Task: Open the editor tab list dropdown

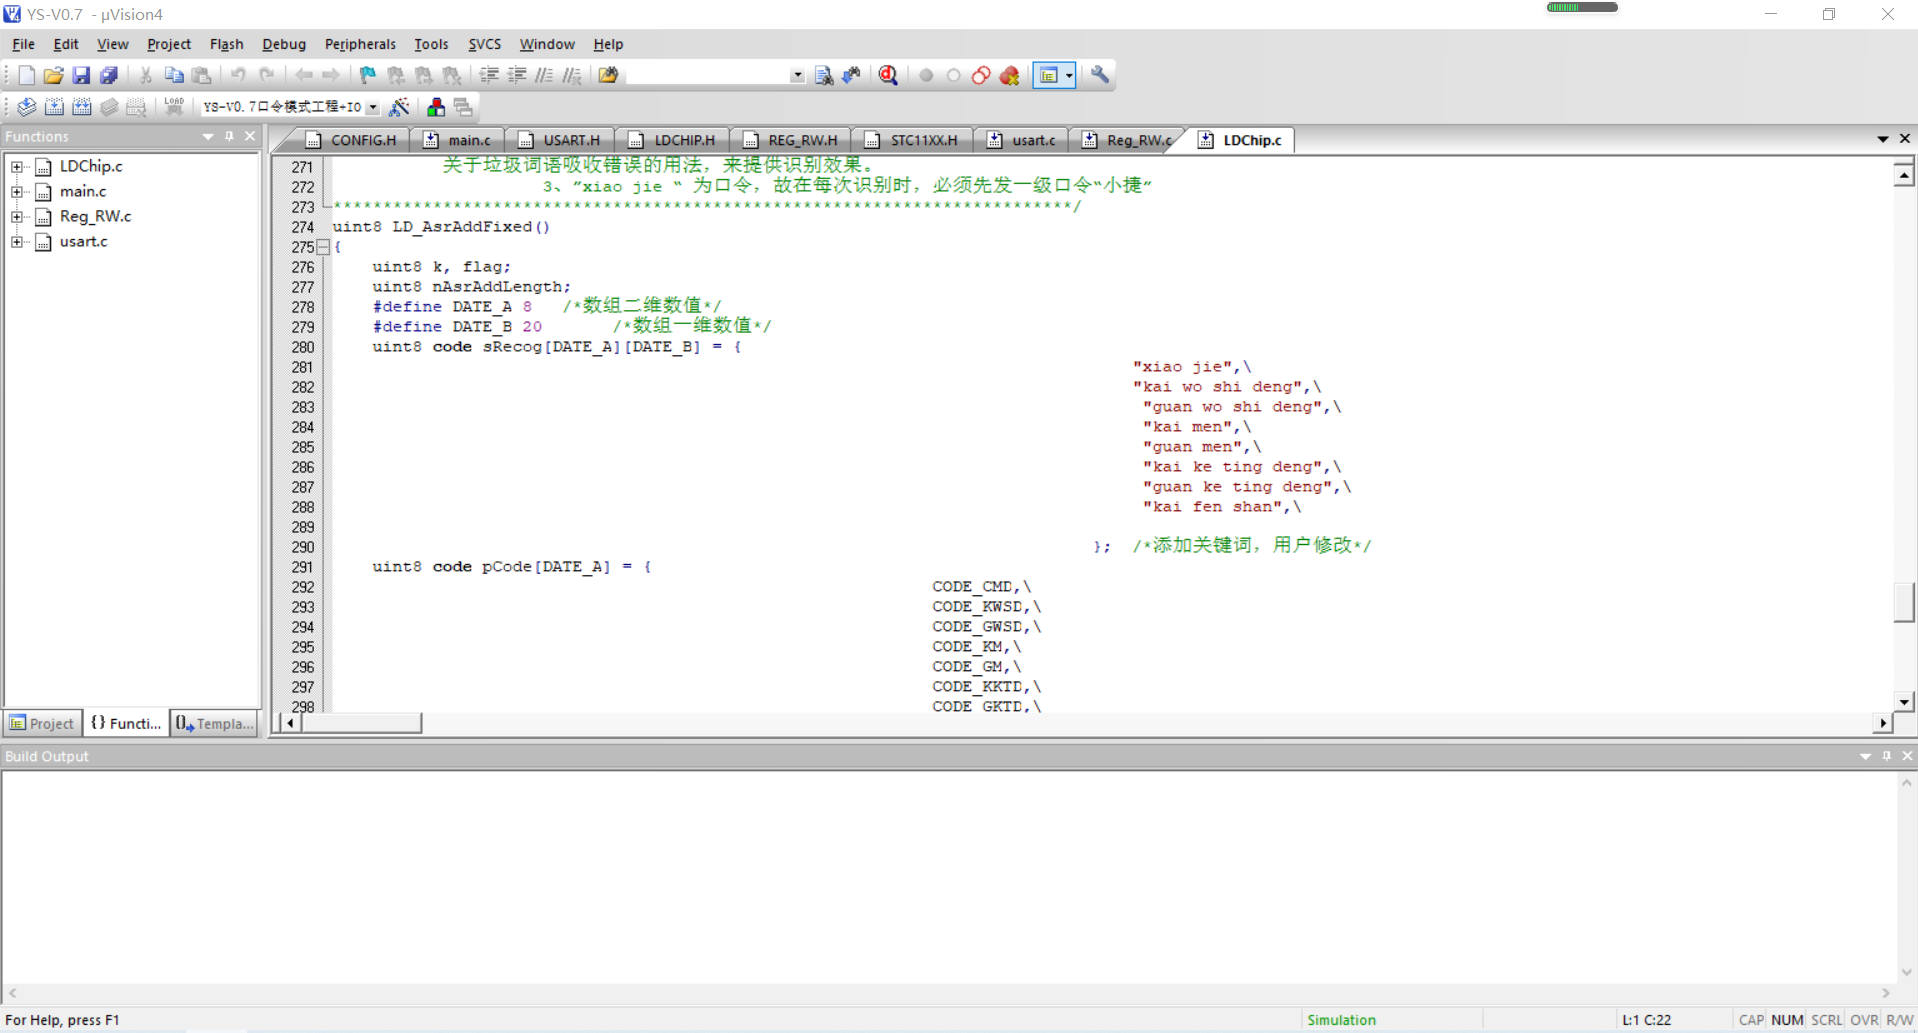Action: (x=1883, y=139)
